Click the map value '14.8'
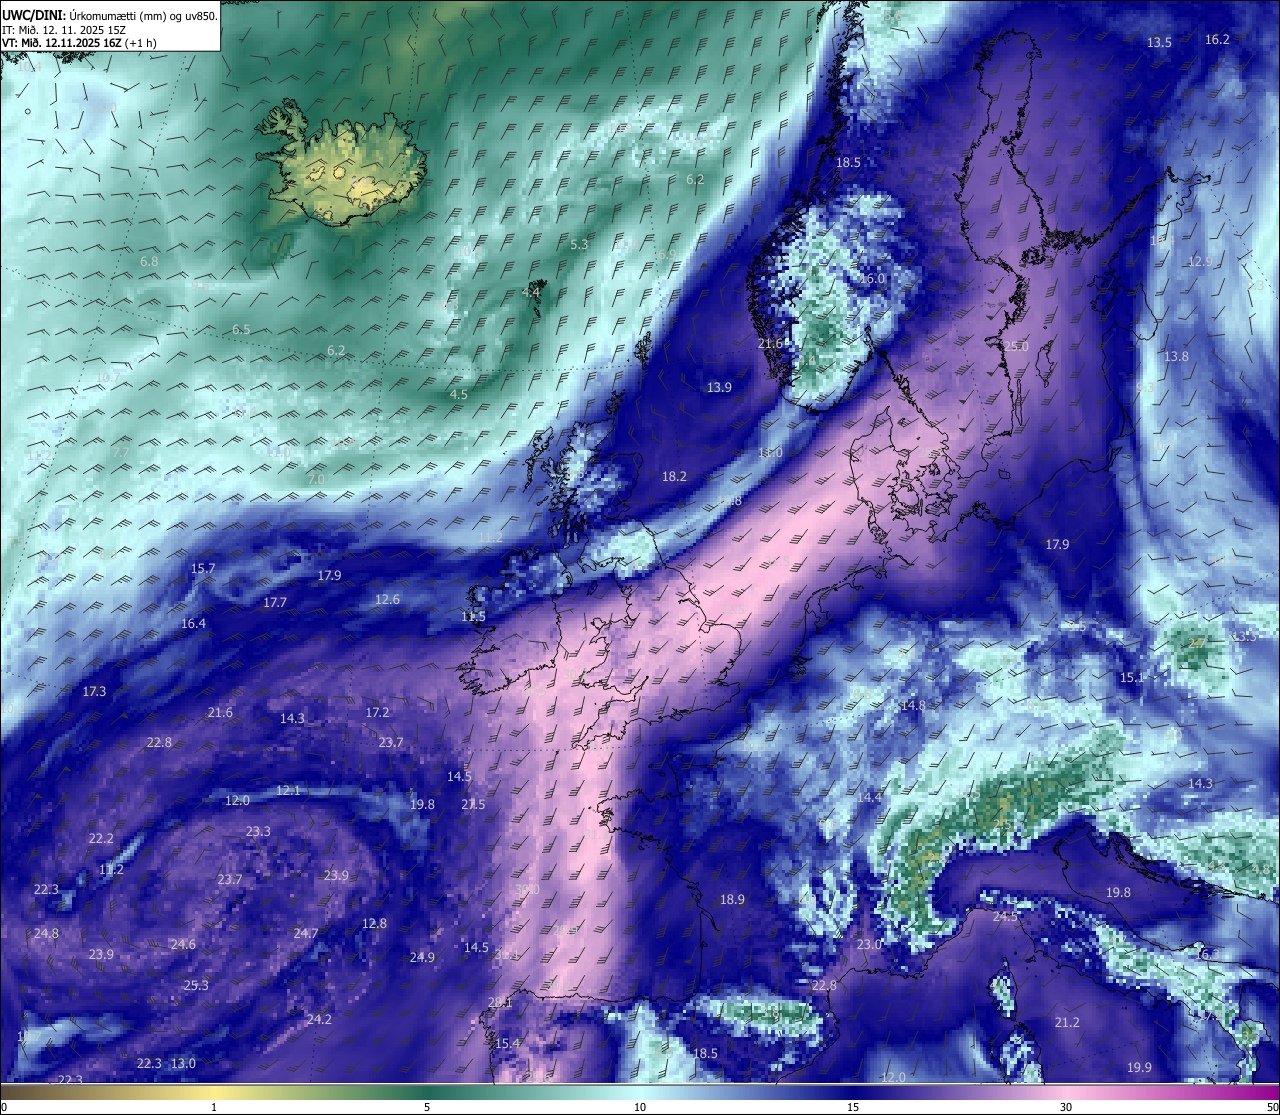This screenshot has width=1280, height=1115. pos(912,706)
